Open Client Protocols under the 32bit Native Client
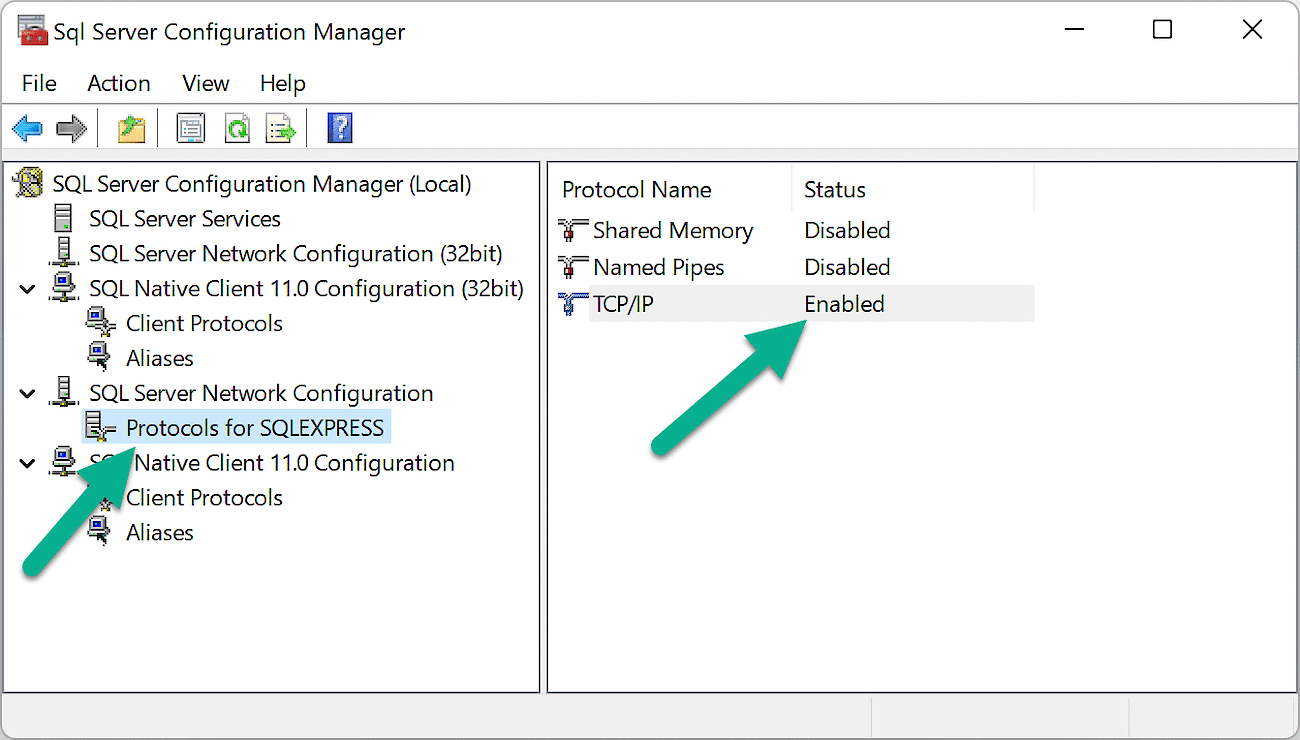The height and width of the screenshot is (740, 1300). [x=204, y=324]
